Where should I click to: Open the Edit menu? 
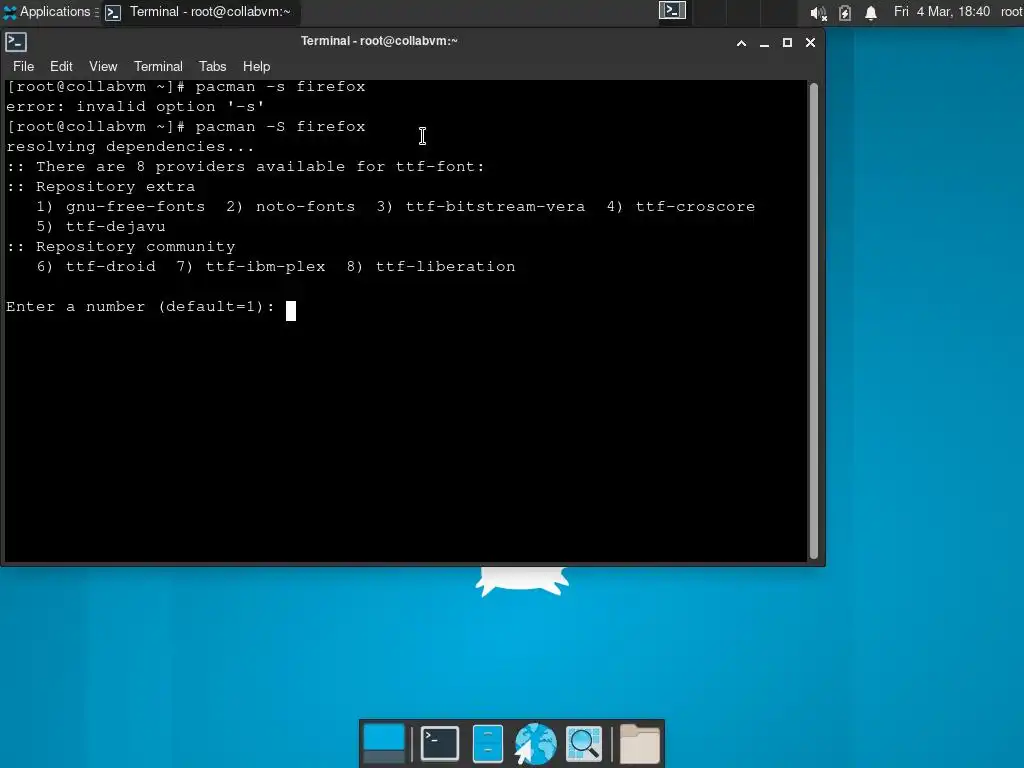[61, 67]
